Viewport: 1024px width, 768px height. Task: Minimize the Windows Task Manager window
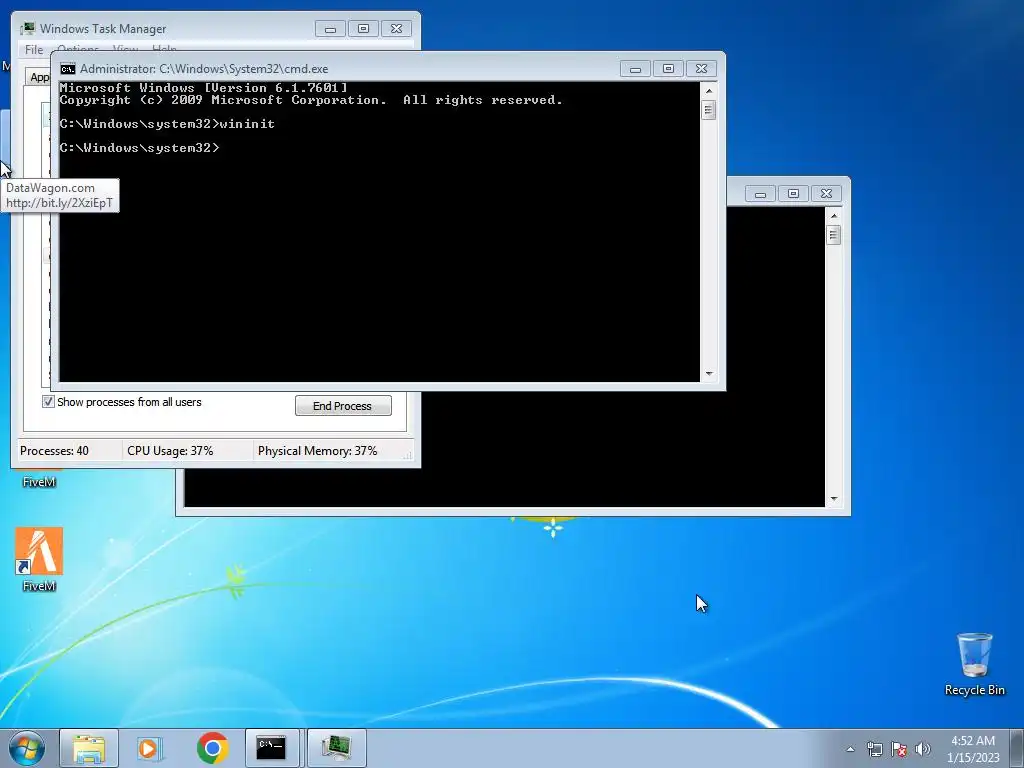tap(330, 29)
